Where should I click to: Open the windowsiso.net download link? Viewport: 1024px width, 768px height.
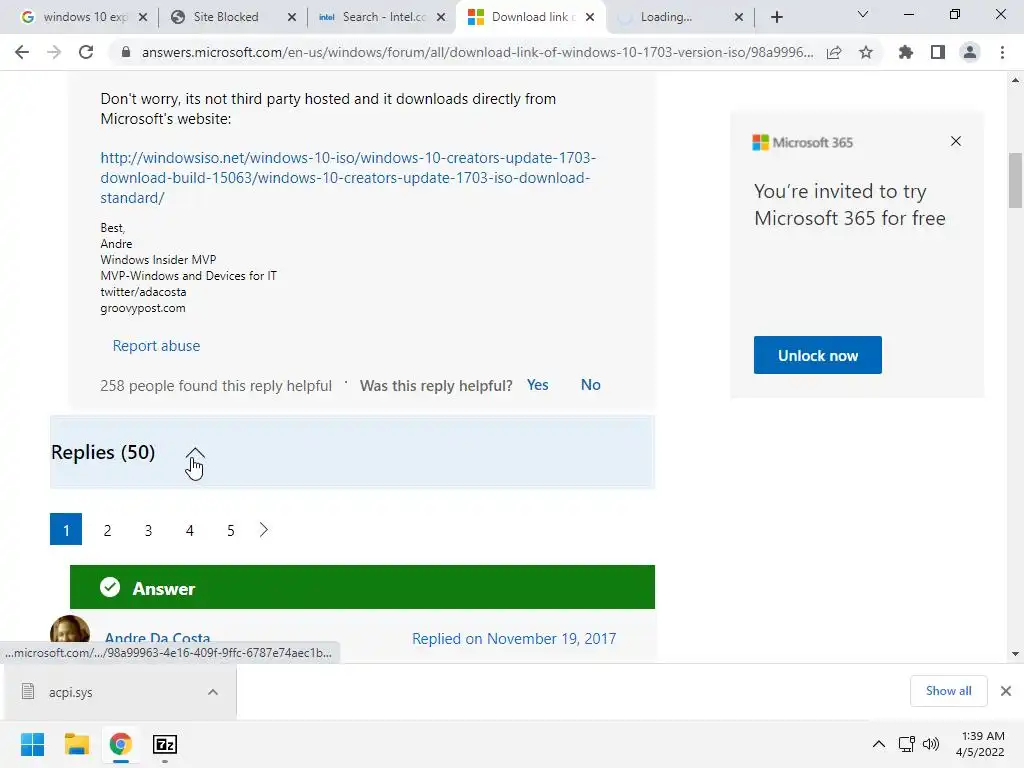pos(348,178)
